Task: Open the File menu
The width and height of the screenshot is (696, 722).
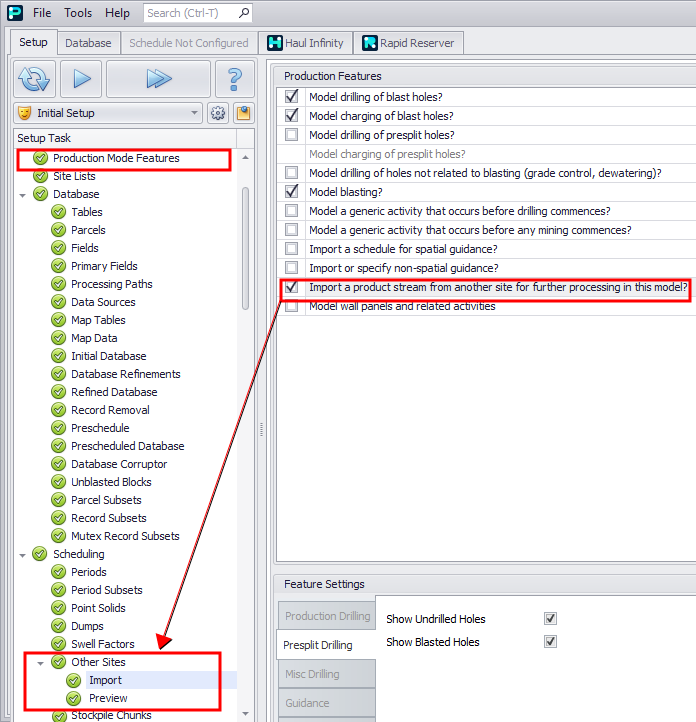Action: point(42,13)
